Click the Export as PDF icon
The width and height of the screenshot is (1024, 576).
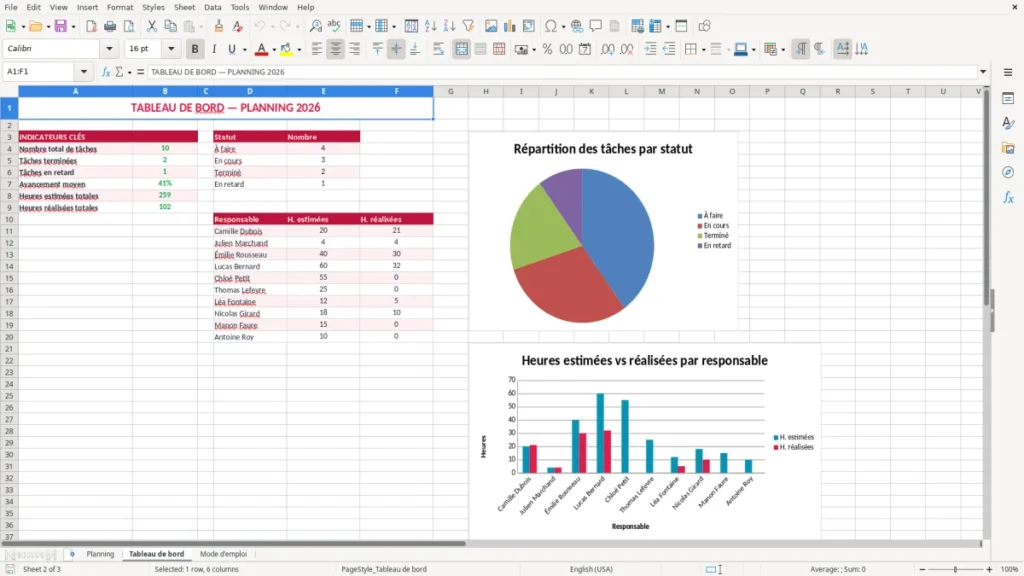(91, 26)
